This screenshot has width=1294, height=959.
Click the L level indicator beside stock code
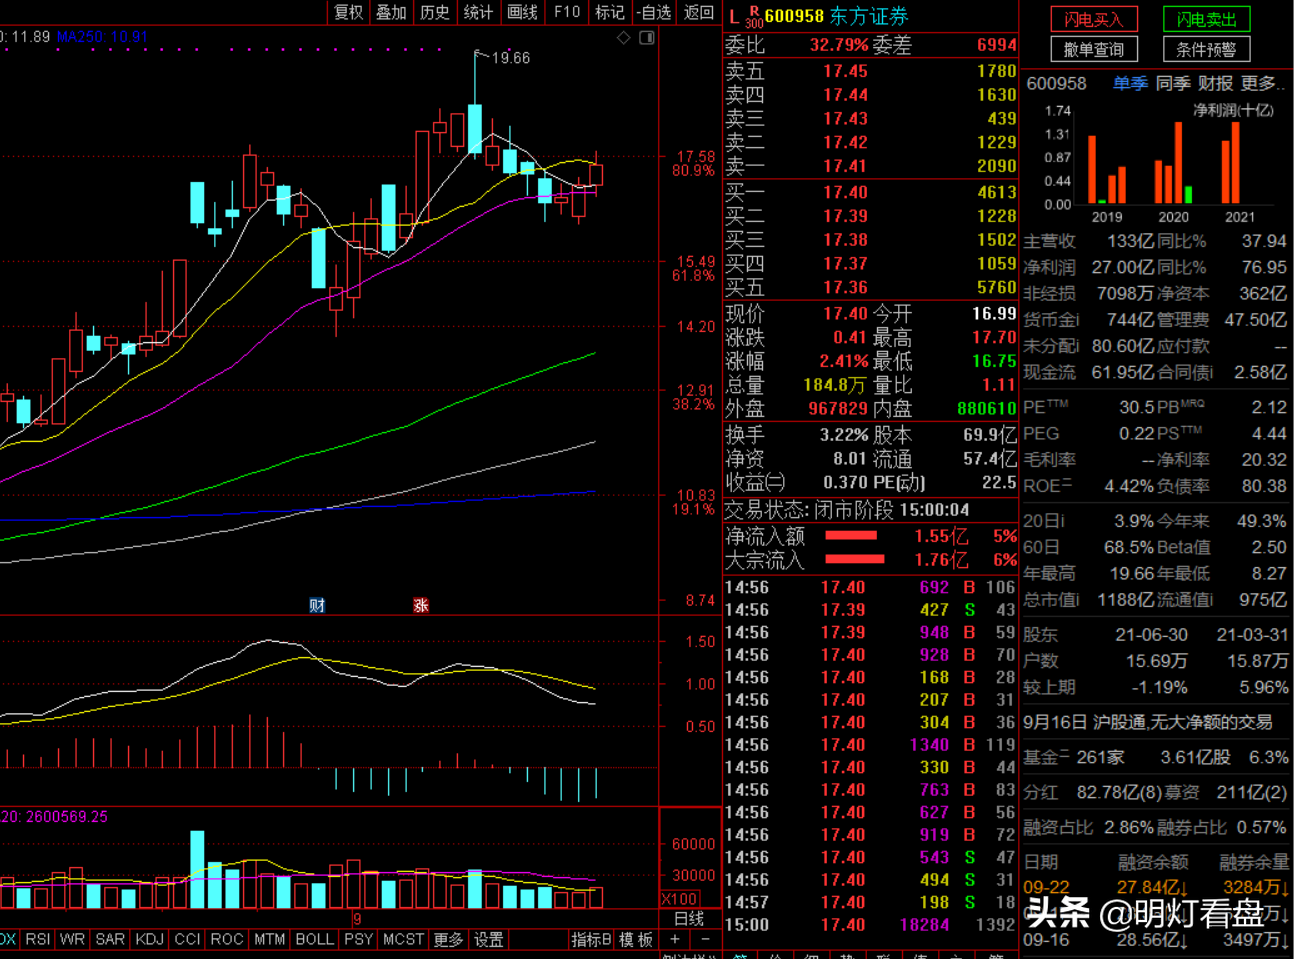(734, 17)
